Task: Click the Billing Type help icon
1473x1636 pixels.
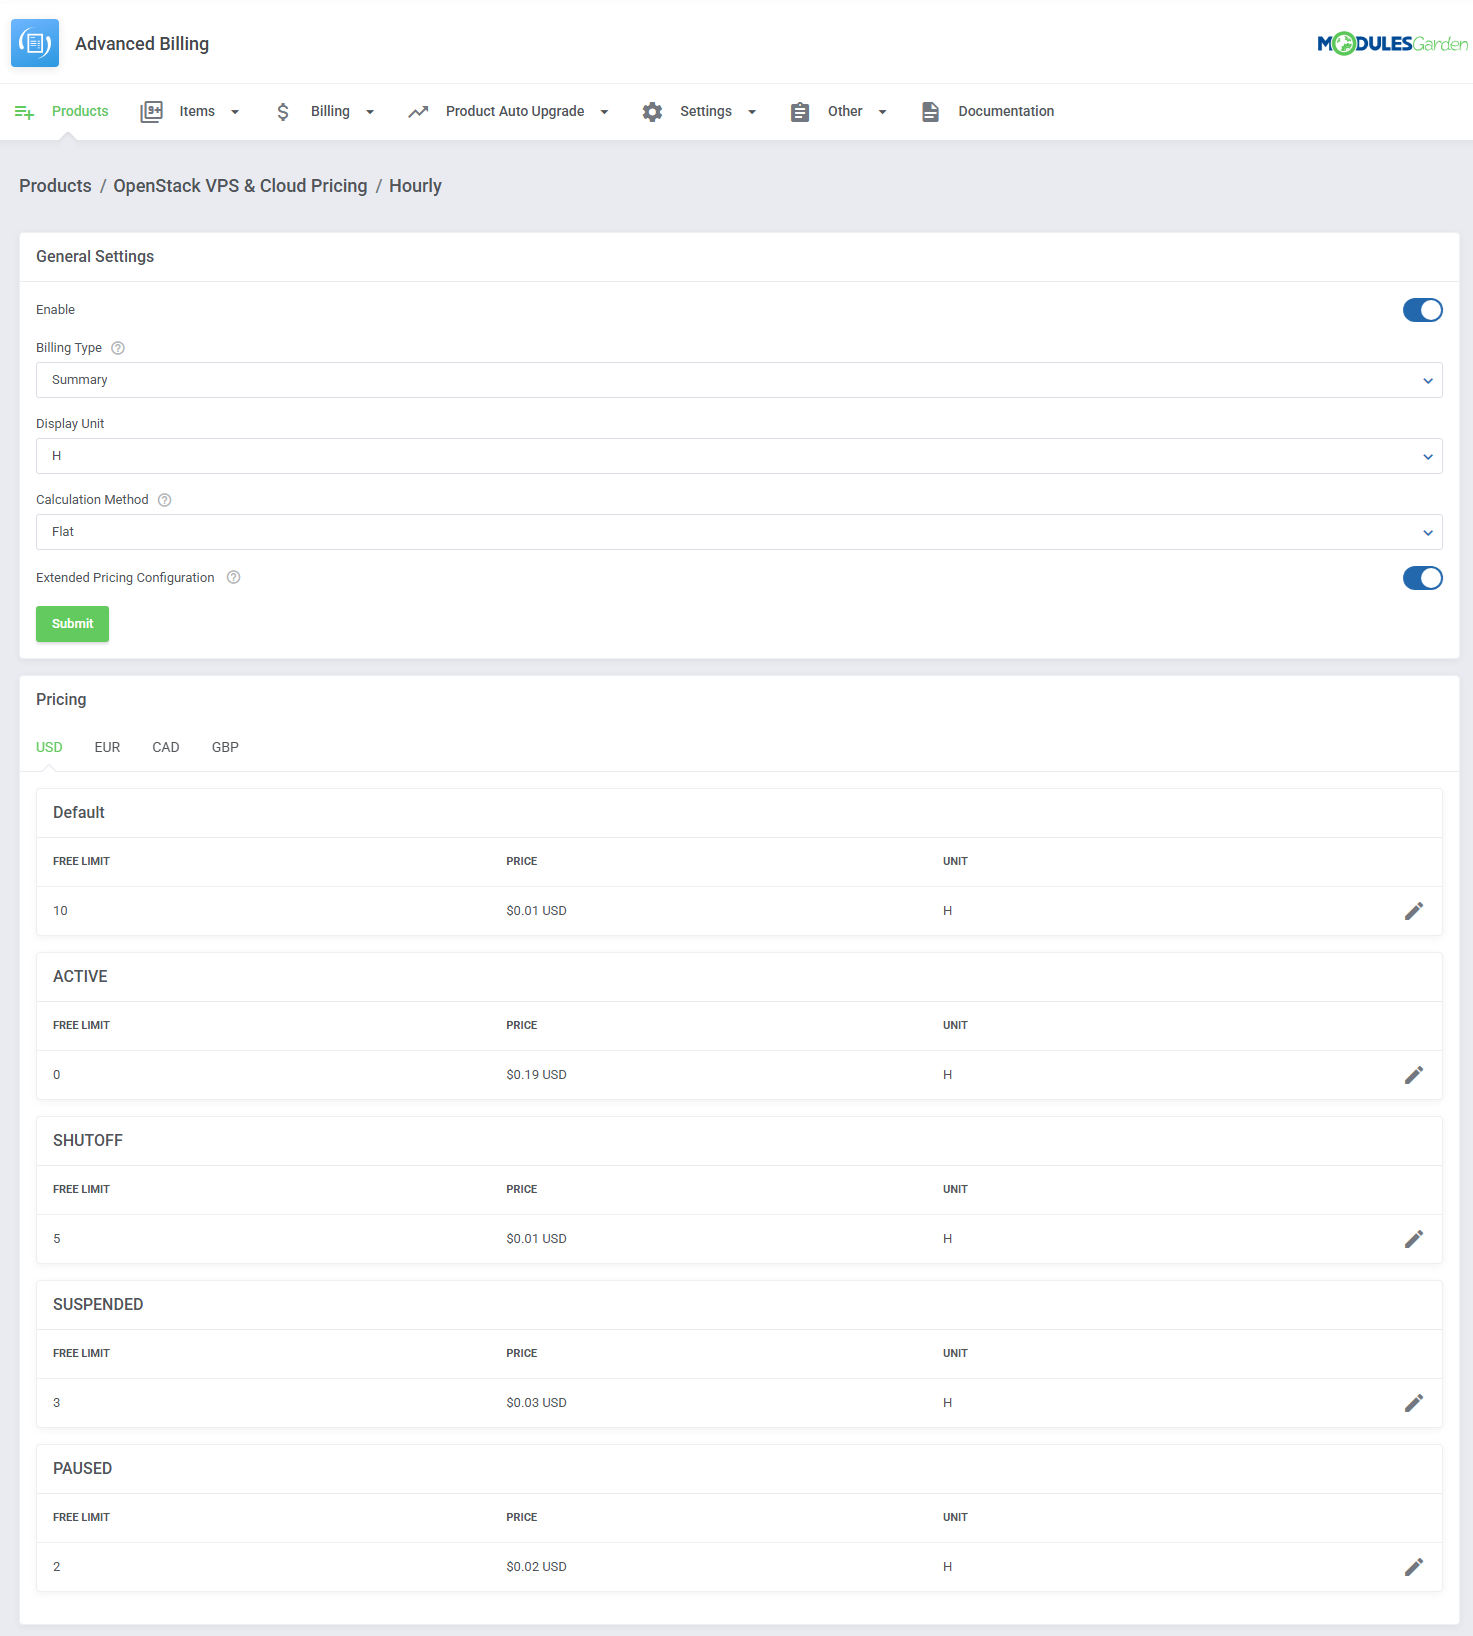Action: click(x=118, y=348)
